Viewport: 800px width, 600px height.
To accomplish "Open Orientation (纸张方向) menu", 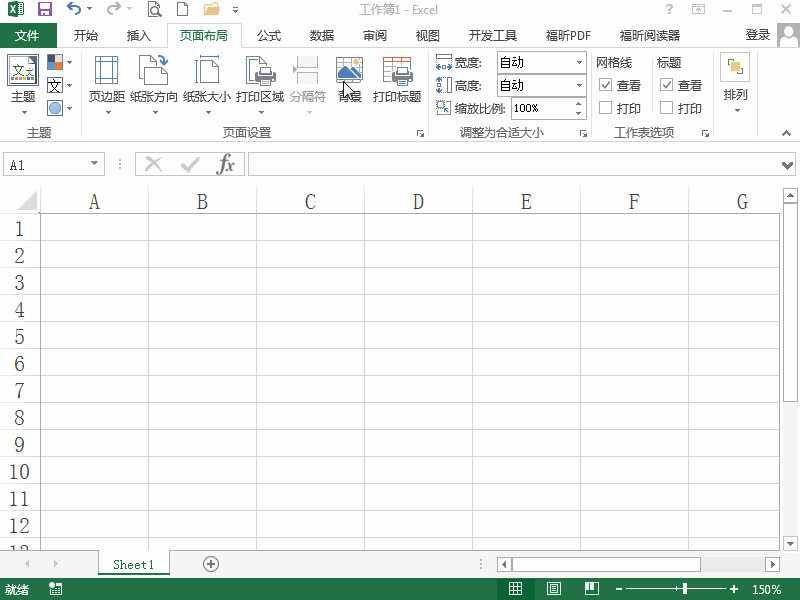I will coord(154,85).
